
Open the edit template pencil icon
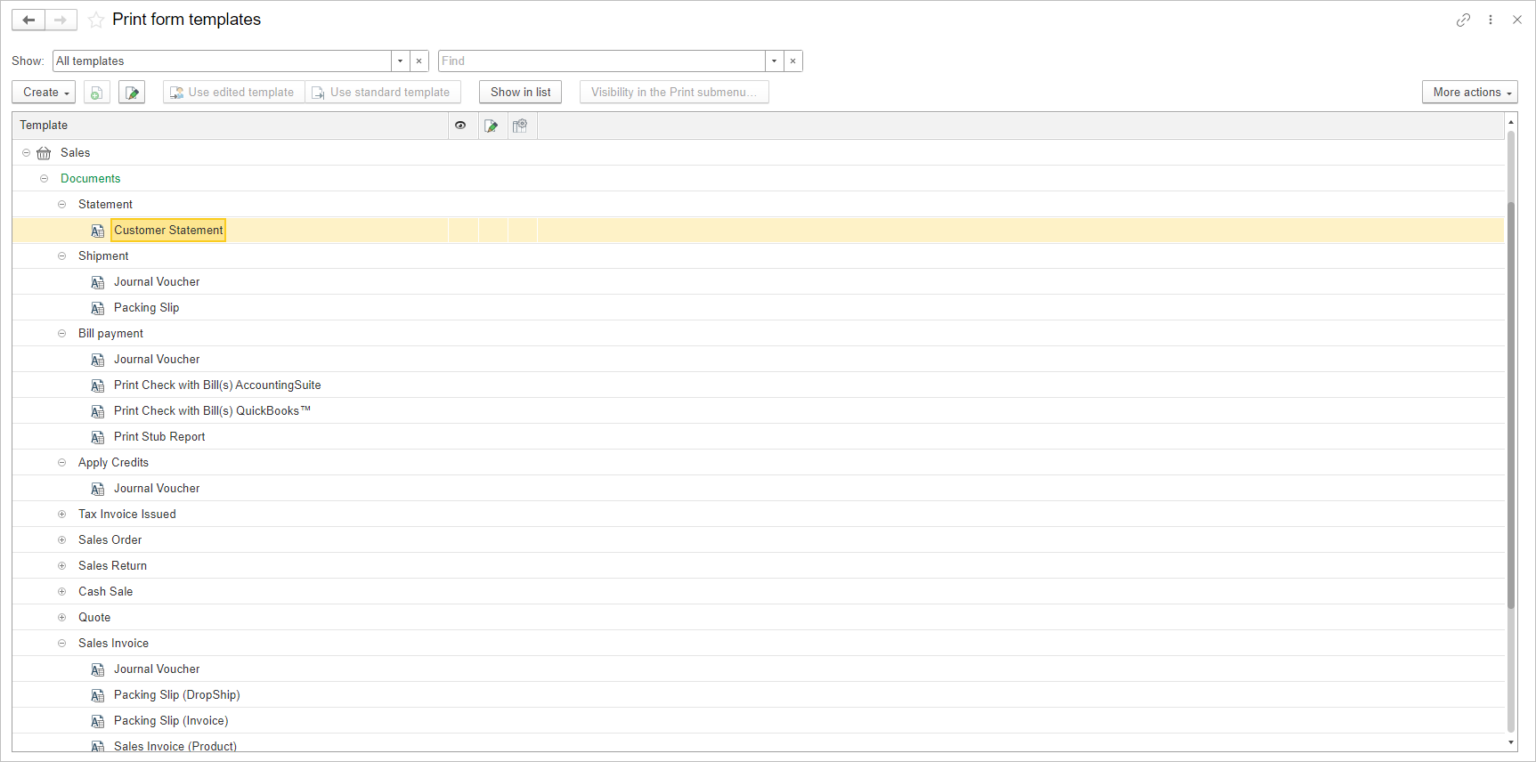tap(131, 91)
